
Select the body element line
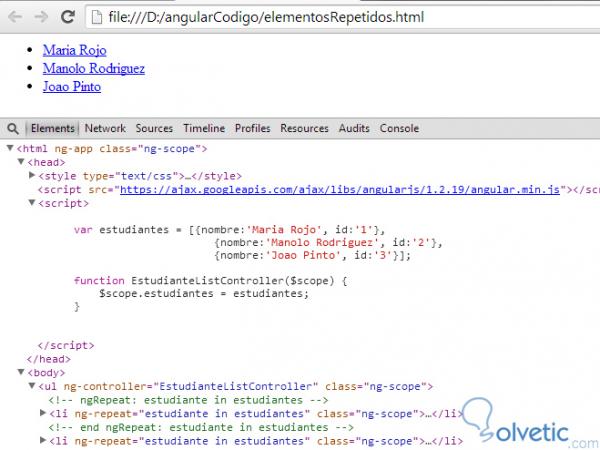click(x=46, y=373)
